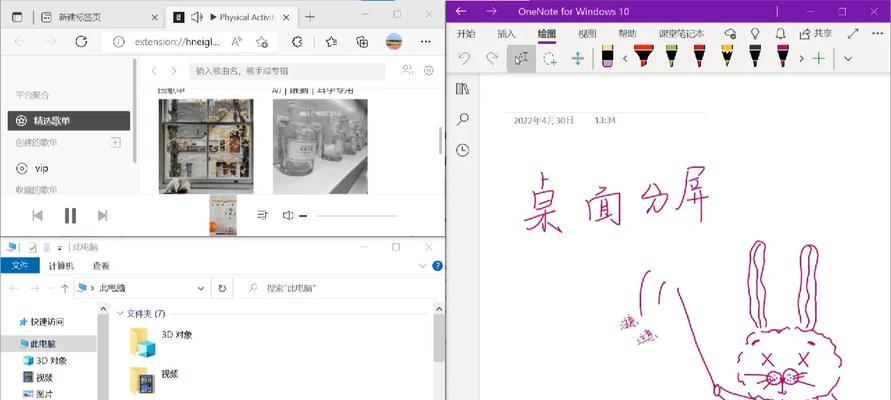The height and width of the screenshot is (400, 891).
Task: Select the magenta pen in OneNote
Action: (783, 56)
